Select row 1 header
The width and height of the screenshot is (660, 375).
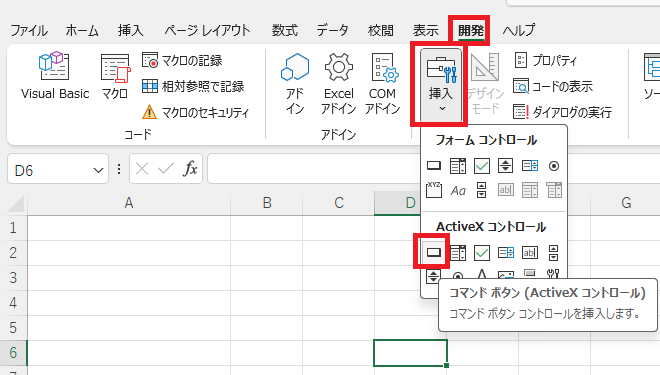[x=13, y=228]
